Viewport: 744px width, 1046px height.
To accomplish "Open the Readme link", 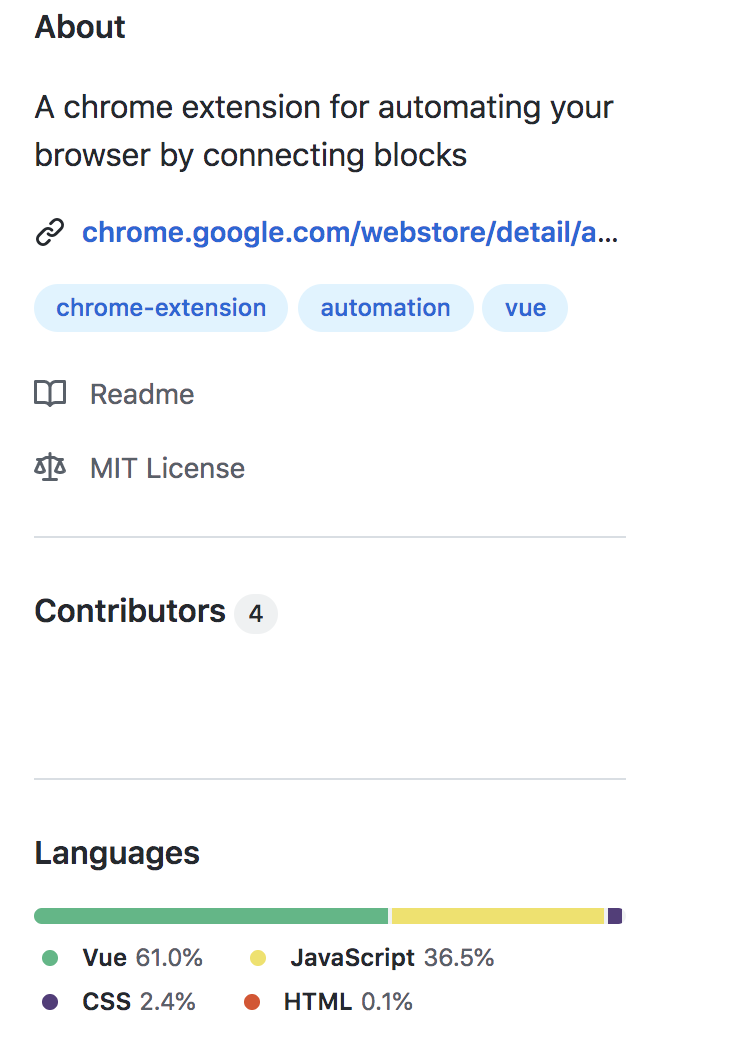I will (142, 394).
